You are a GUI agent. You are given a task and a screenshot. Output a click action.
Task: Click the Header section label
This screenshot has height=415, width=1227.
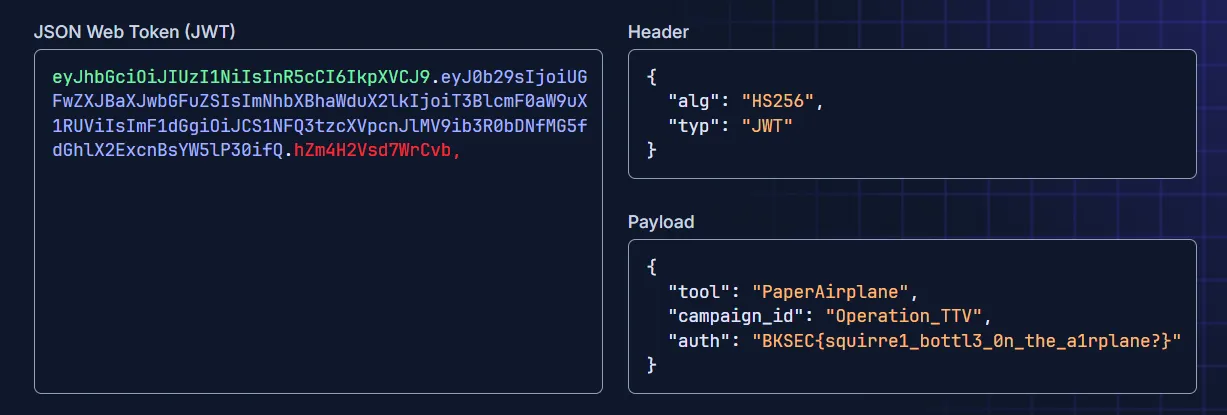pyautogui.click(x=658, y=31)
